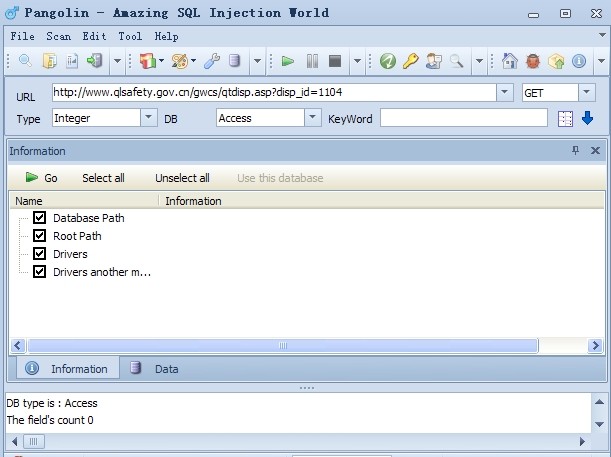Click the green round check icon
Viewport: 611px width, 457px height.
click(388, 61)
